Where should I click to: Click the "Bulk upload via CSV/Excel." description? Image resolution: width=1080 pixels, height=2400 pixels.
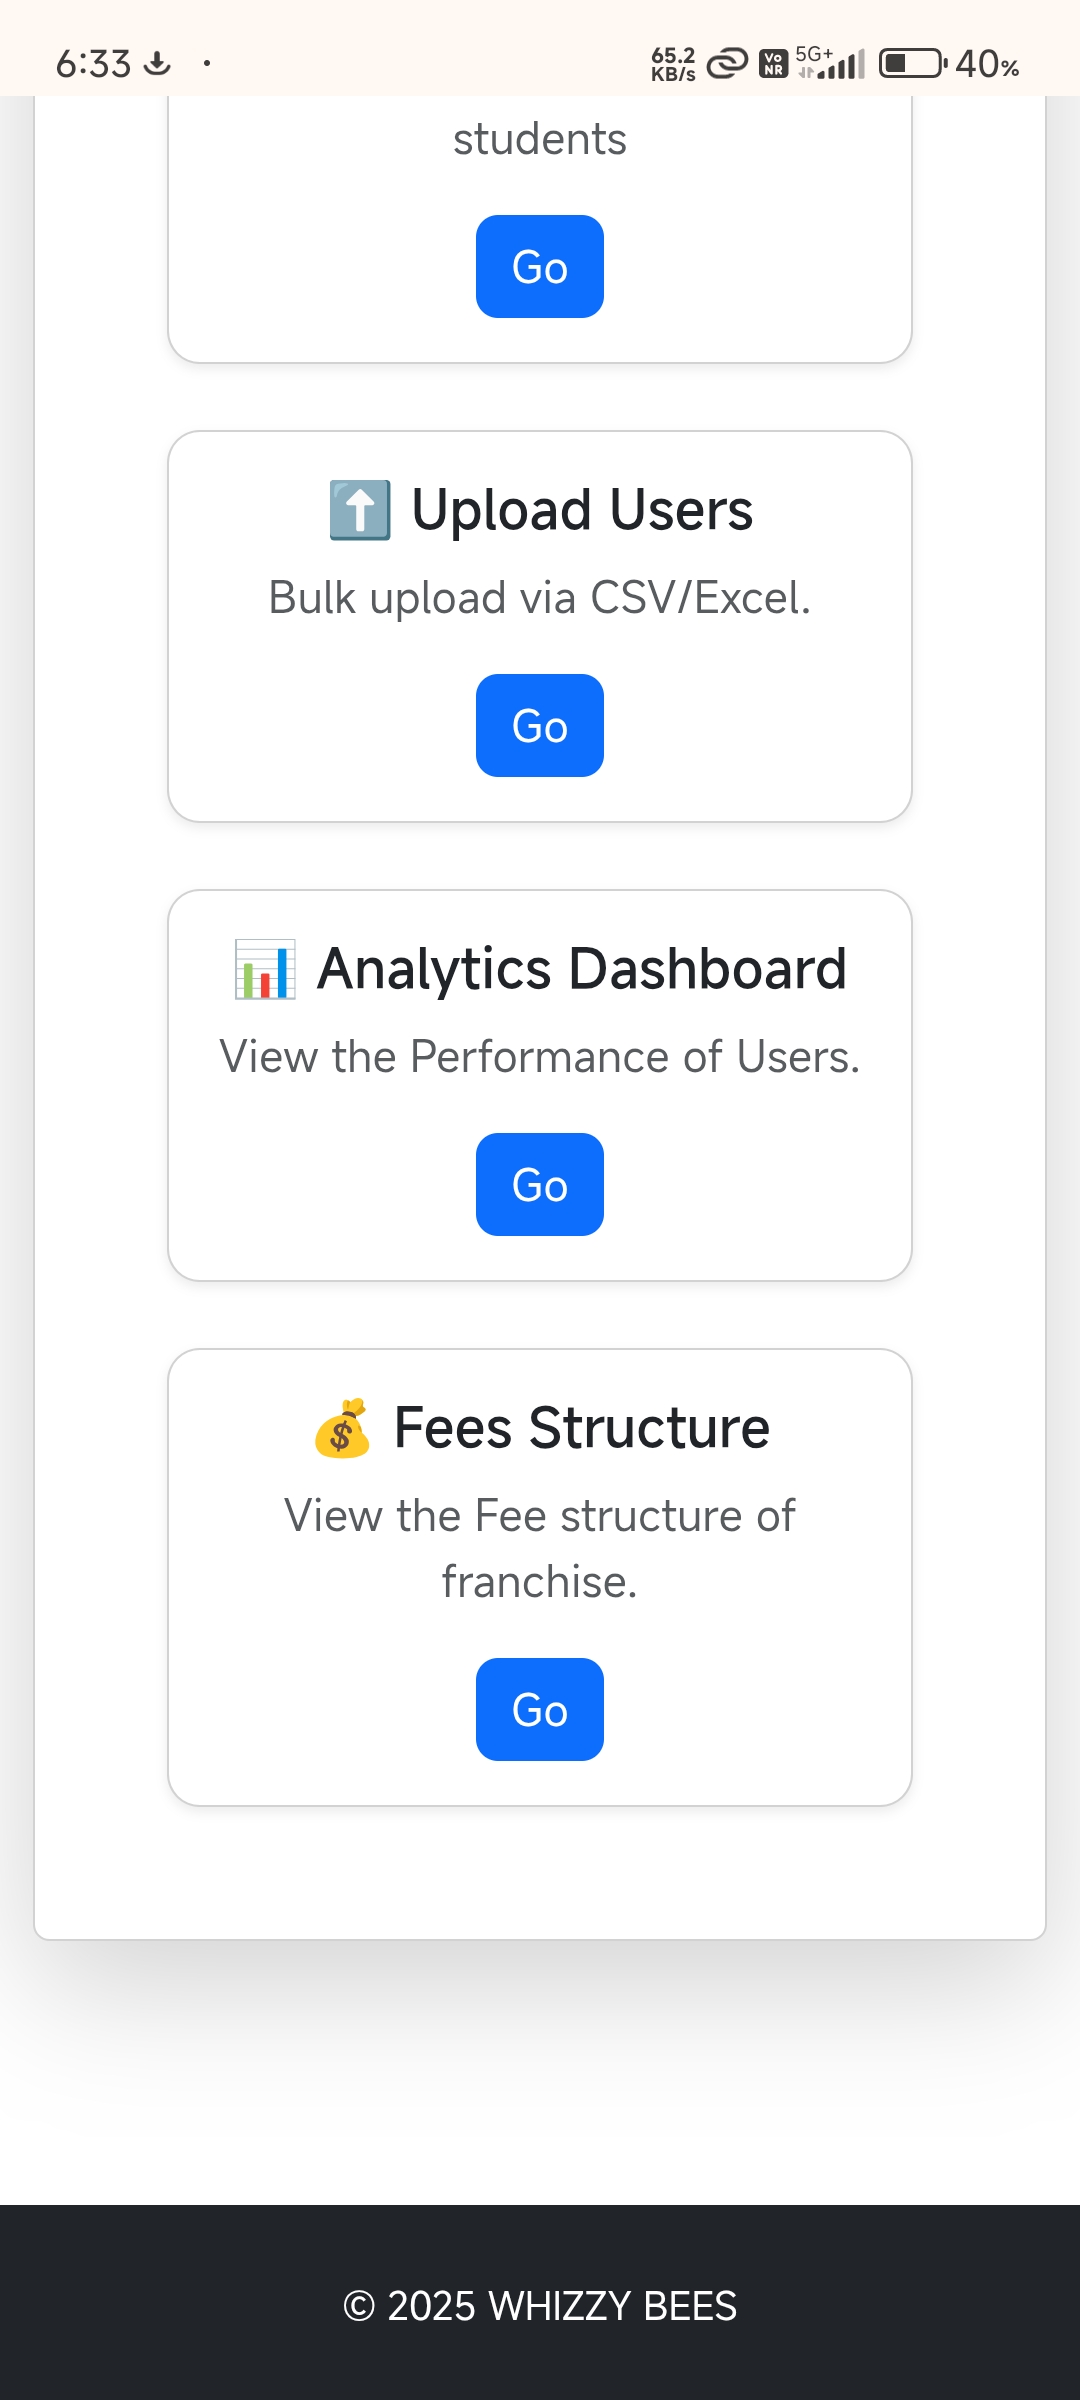point(540,598)
